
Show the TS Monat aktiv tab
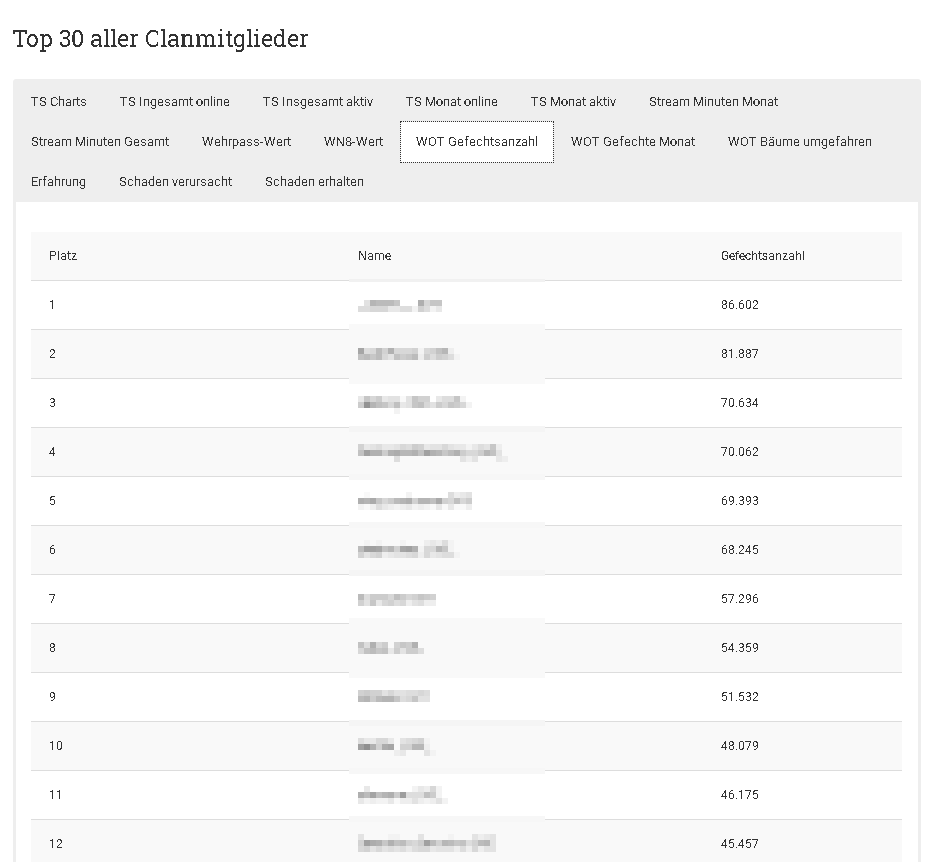(573, 102)
